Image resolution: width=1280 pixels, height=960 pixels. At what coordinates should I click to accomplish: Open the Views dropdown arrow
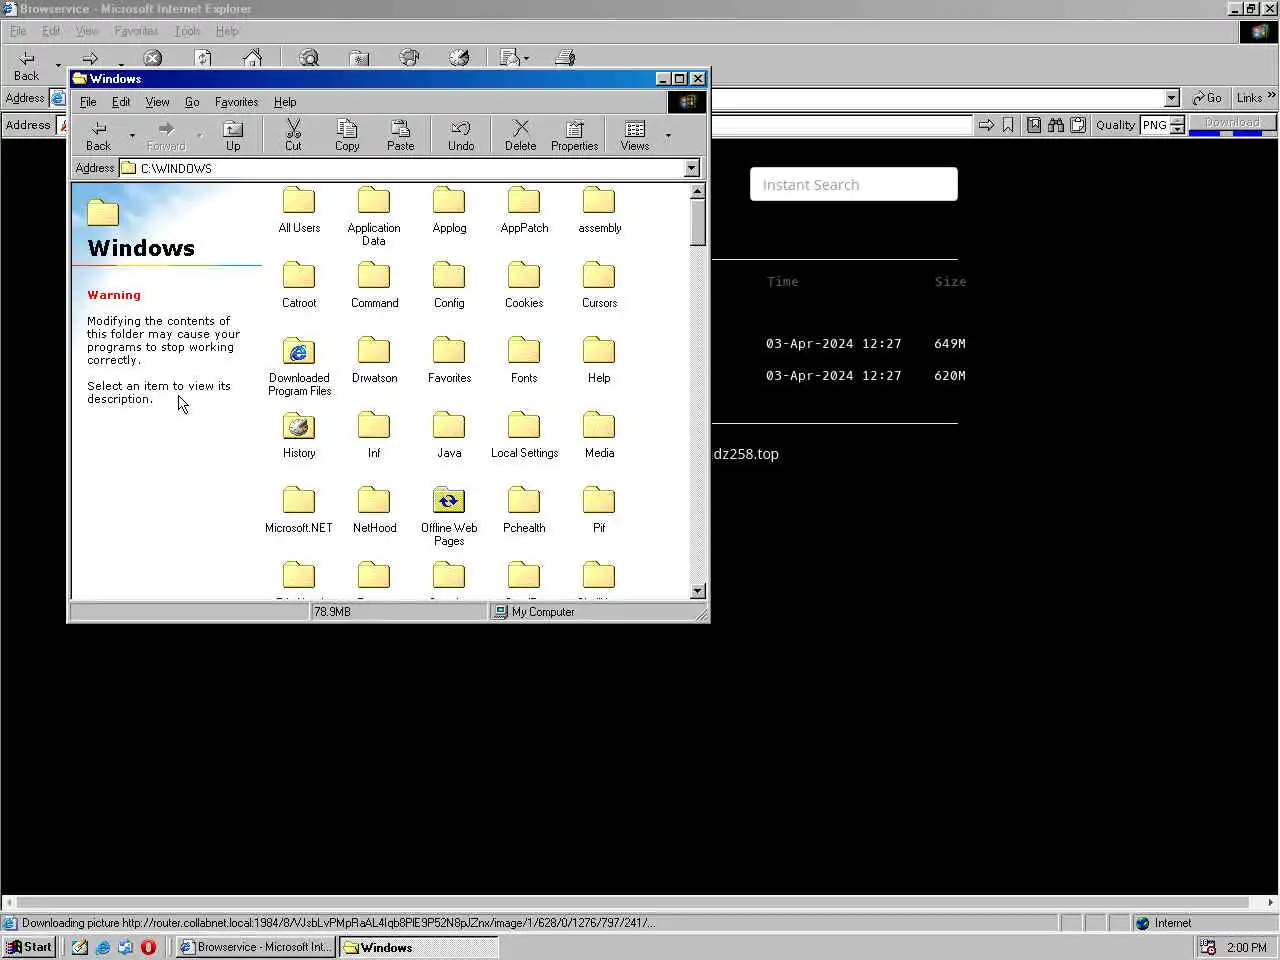pos(668,135)
